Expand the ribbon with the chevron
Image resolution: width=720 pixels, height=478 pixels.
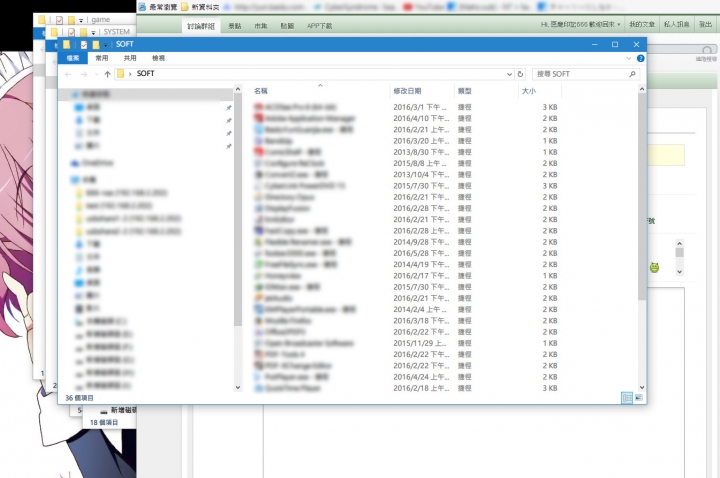(x=629, y=58)
